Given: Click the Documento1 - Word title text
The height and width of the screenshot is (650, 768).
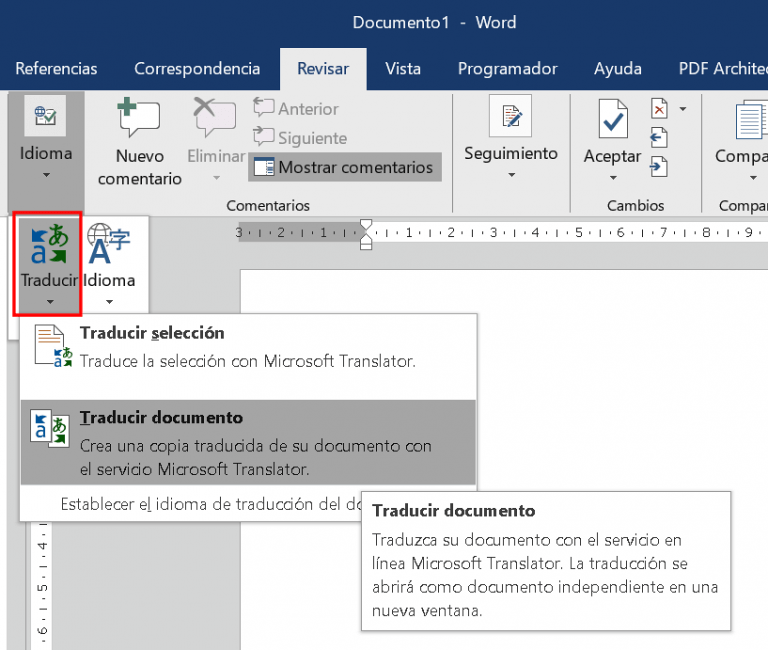Looking at the screenshot, I should pyautogui.click(x=434, y=23).
